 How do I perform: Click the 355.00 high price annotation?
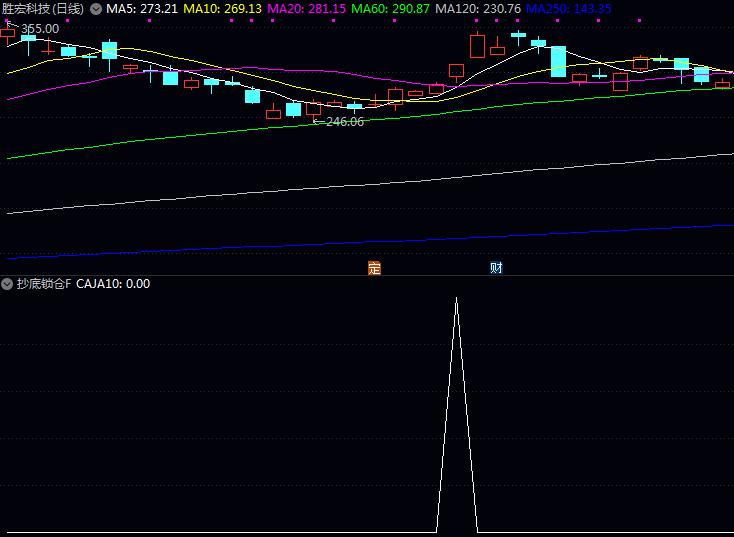[x=39, y=28]
